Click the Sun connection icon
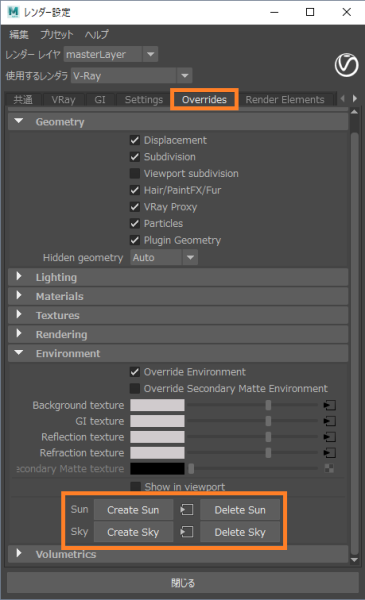 tap(187, 509)
